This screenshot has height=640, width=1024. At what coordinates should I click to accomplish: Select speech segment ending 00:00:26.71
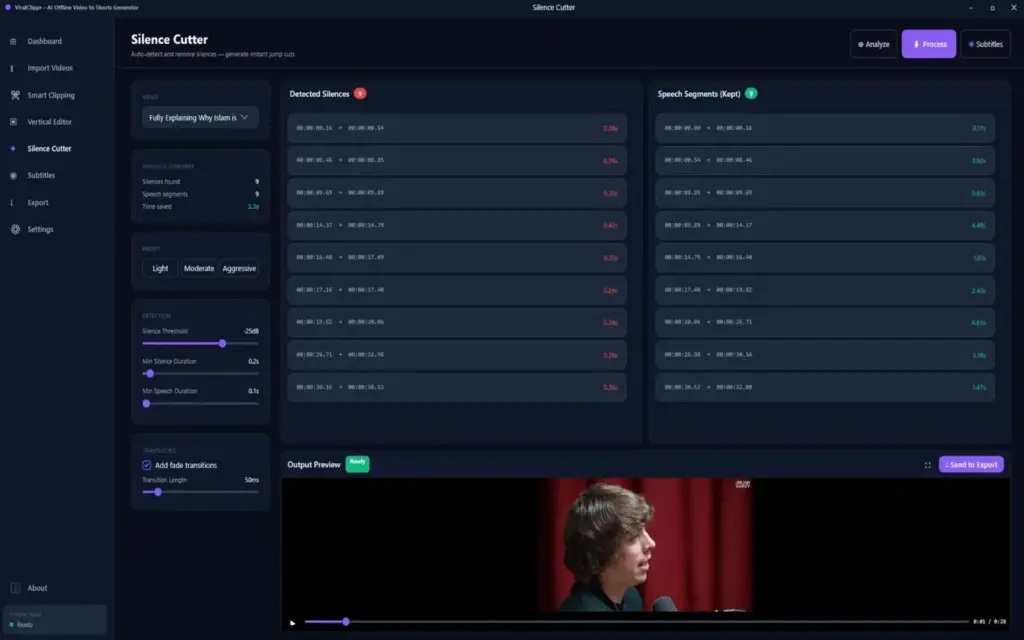tap(825, 322)
